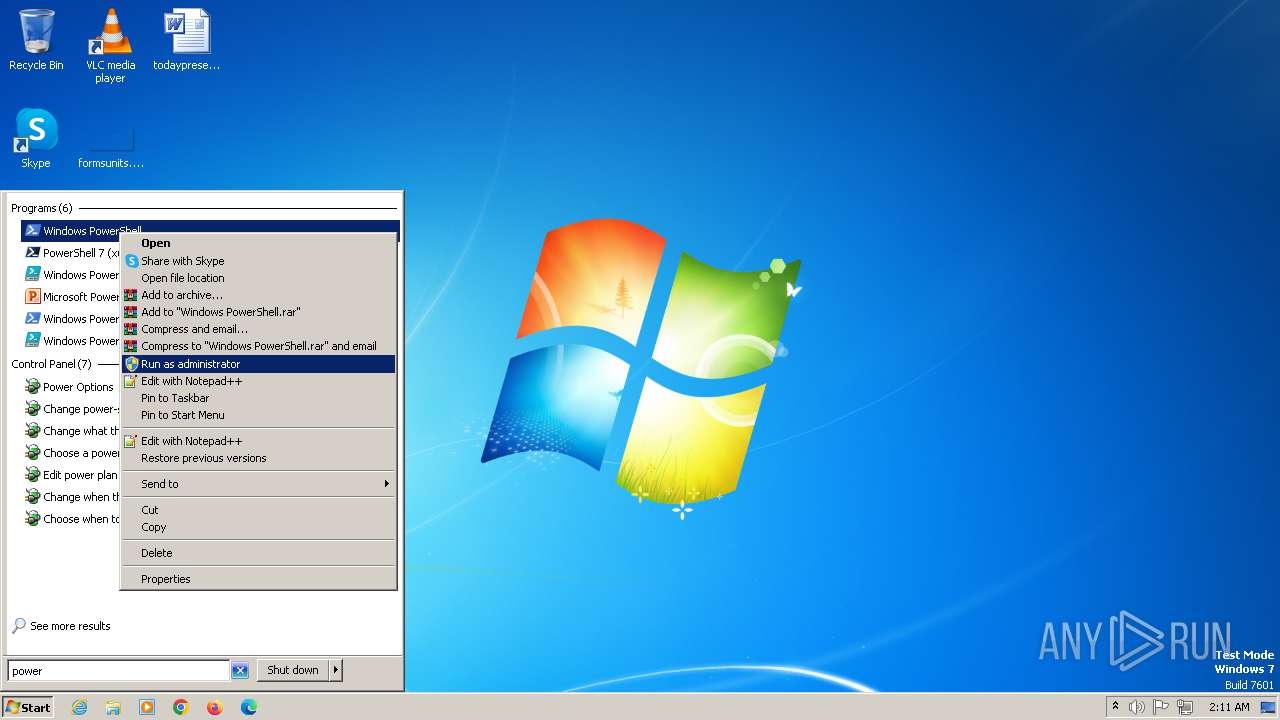This screenshot has height=720, width=1280.
Task: Choose Compress to rar and email entry
Action: pyautogui.click(x=258, y=346)
